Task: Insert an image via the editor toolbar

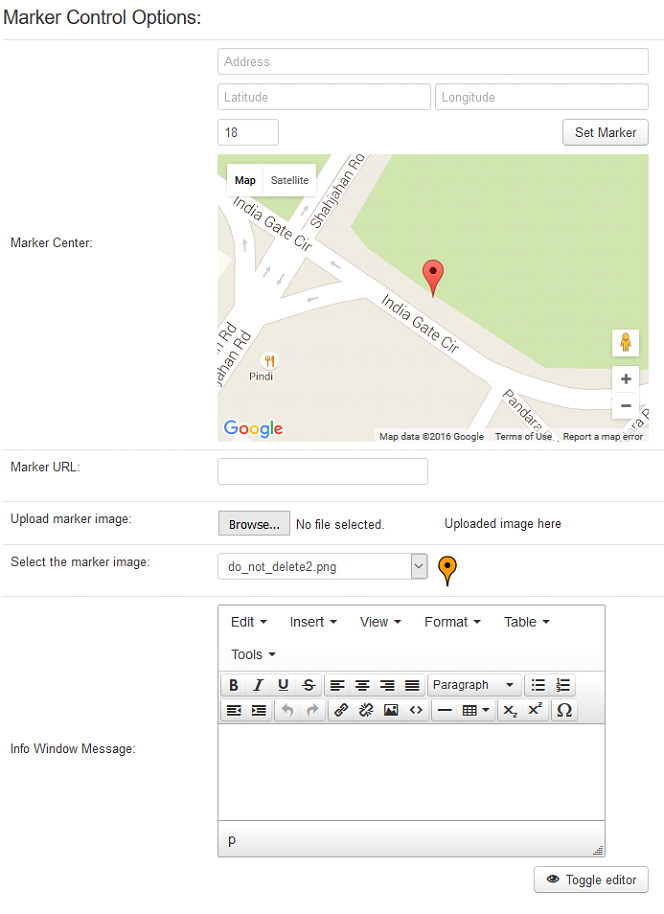Action: coord(391,710)
